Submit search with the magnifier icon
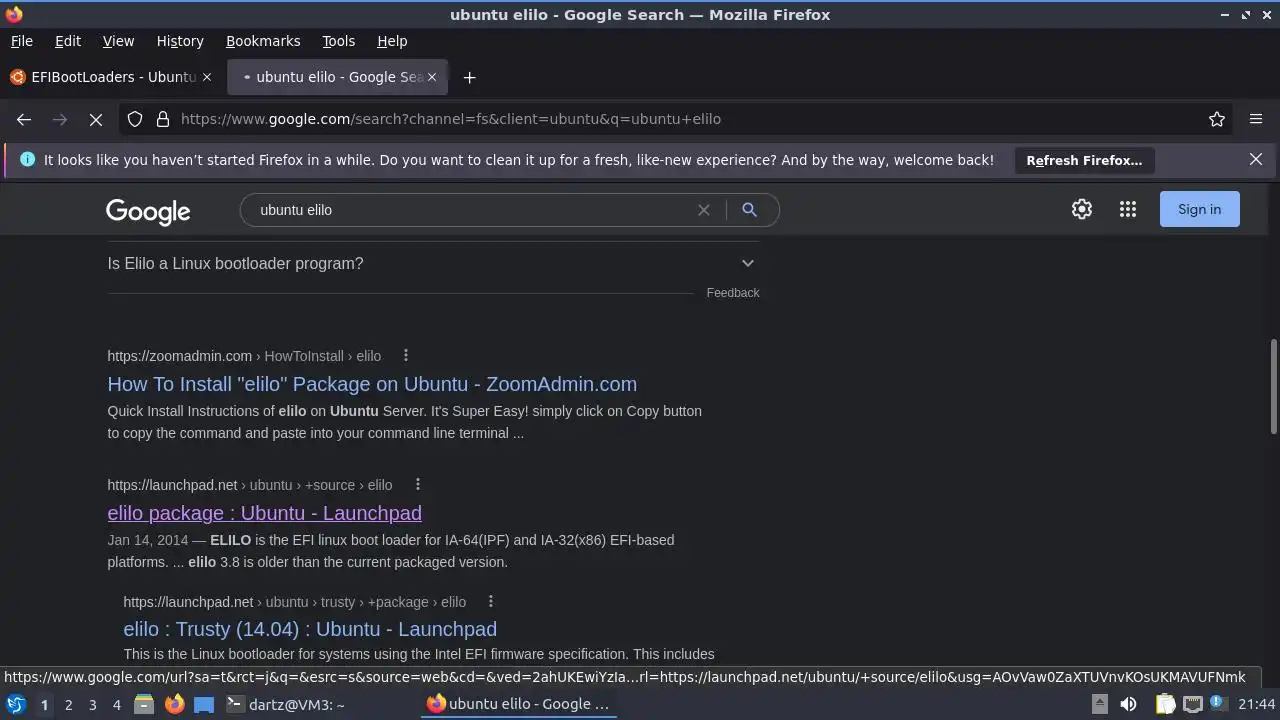The width and height of the screenshot is (1280, 720). (x=749, y=210)
